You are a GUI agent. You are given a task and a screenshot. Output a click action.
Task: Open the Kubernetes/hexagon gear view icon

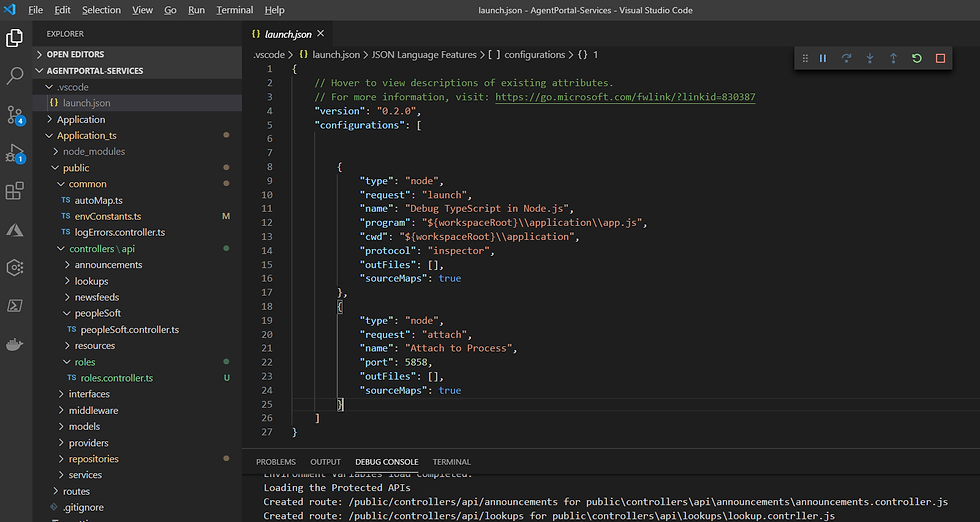[14, 268]
